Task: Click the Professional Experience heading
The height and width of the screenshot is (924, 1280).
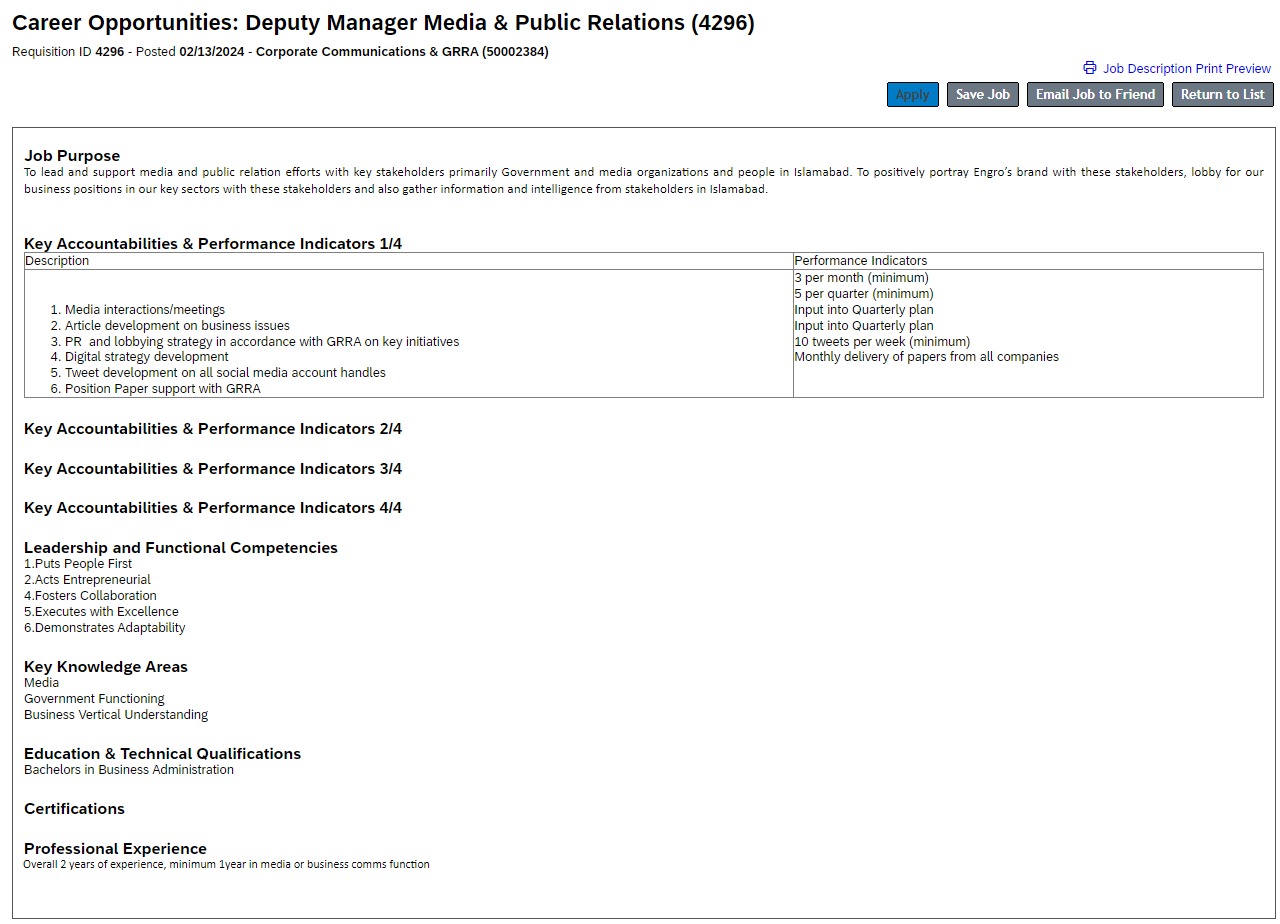Action: [x=115, y=849]
